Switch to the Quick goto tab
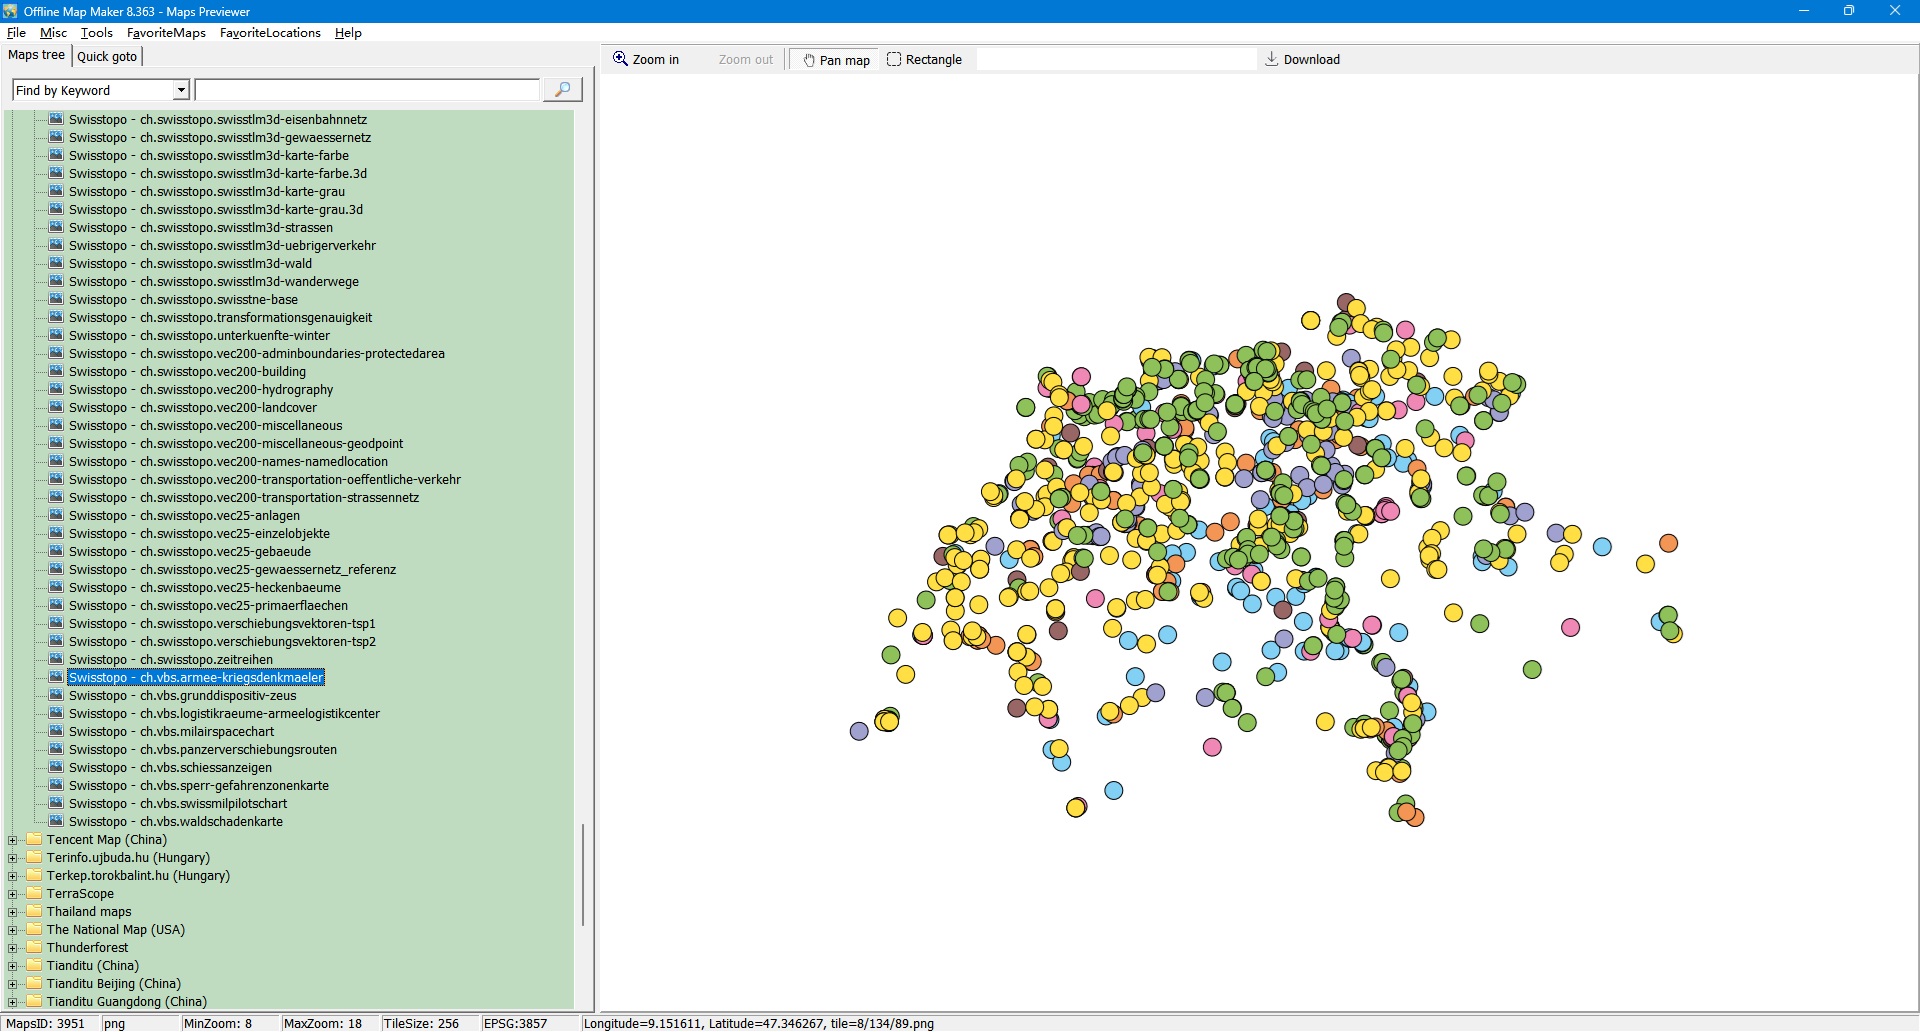Screen dimensions: 1920x1032 coord(107,57)
